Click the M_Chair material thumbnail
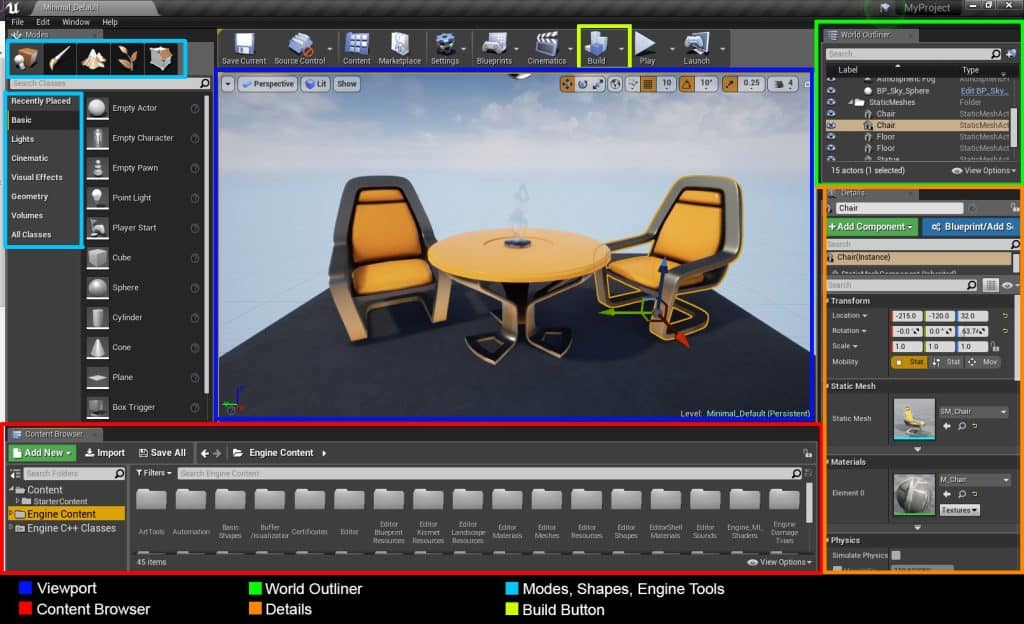Image resolution: width=1024 pixels, height=624 pixels. click(914, 495)
